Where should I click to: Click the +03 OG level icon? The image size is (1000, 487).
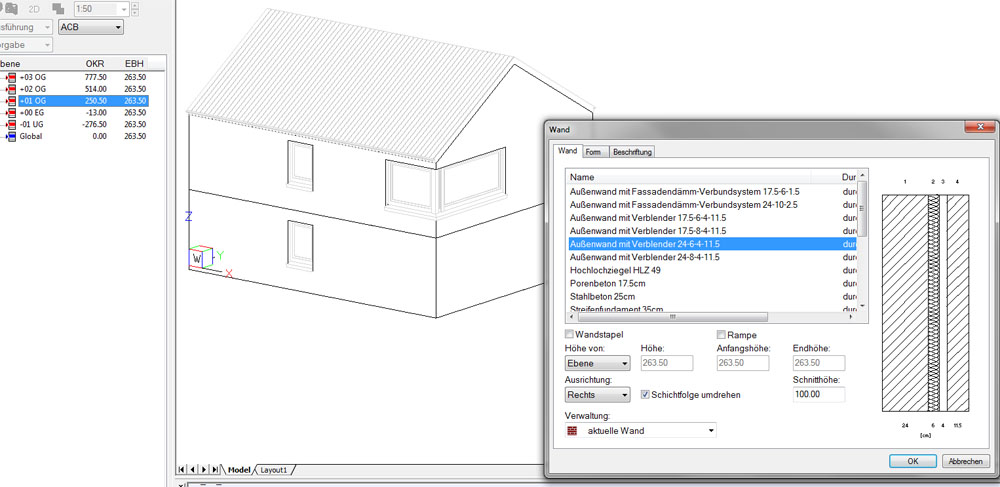(x=12, y=77)
